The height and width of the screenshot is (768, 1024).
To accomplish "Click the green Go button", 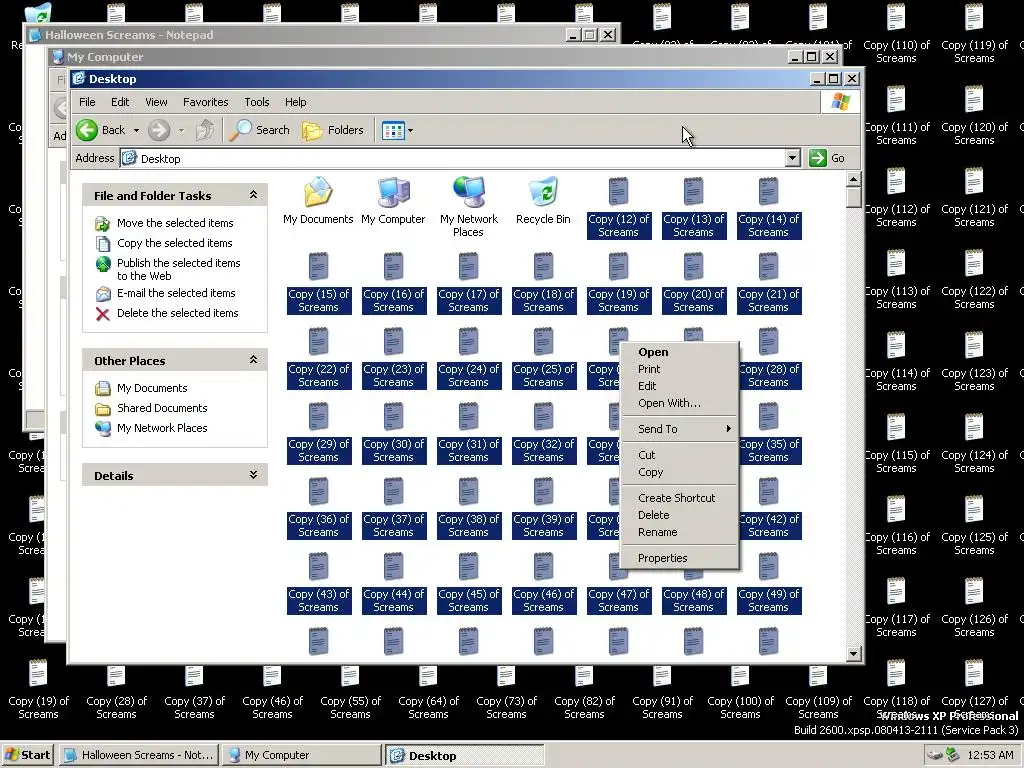I will coord(827,158).
